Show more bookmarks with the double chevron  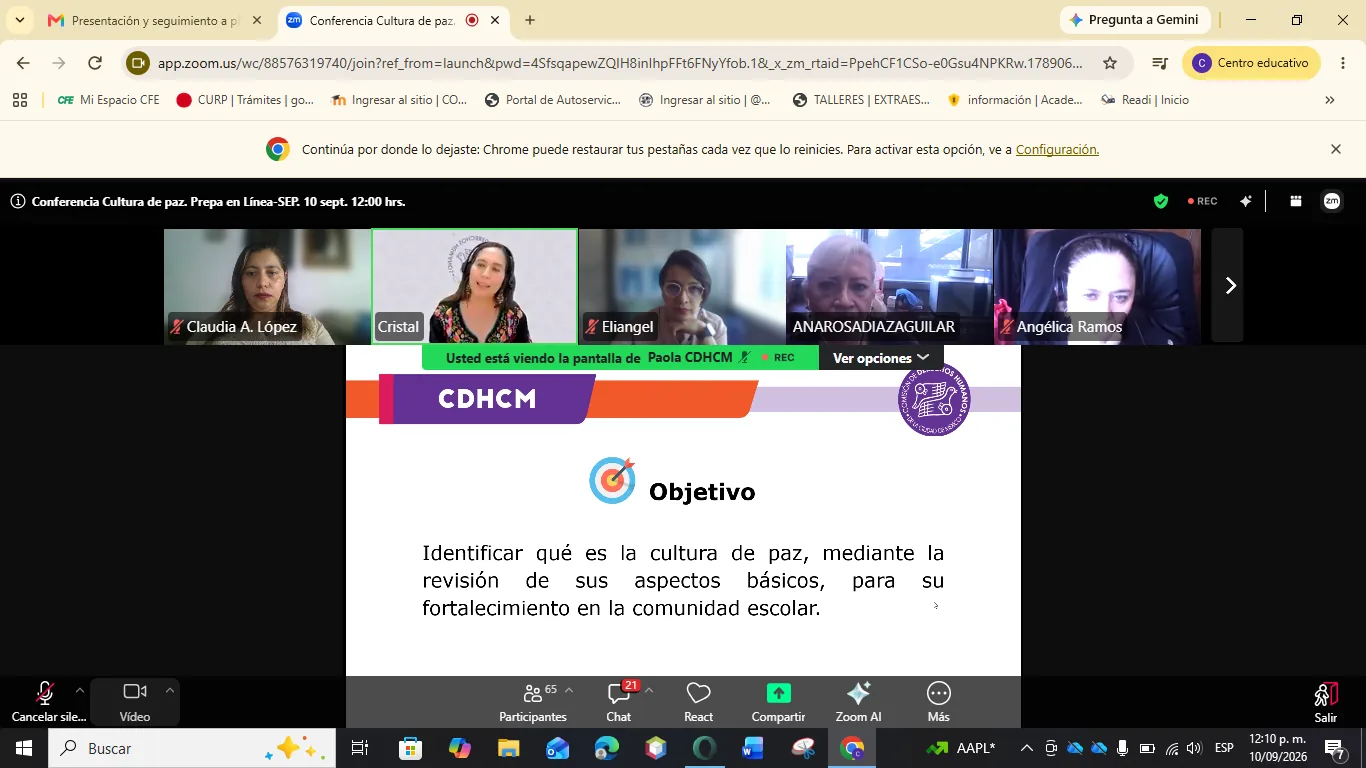click(x=1330, y=100)
